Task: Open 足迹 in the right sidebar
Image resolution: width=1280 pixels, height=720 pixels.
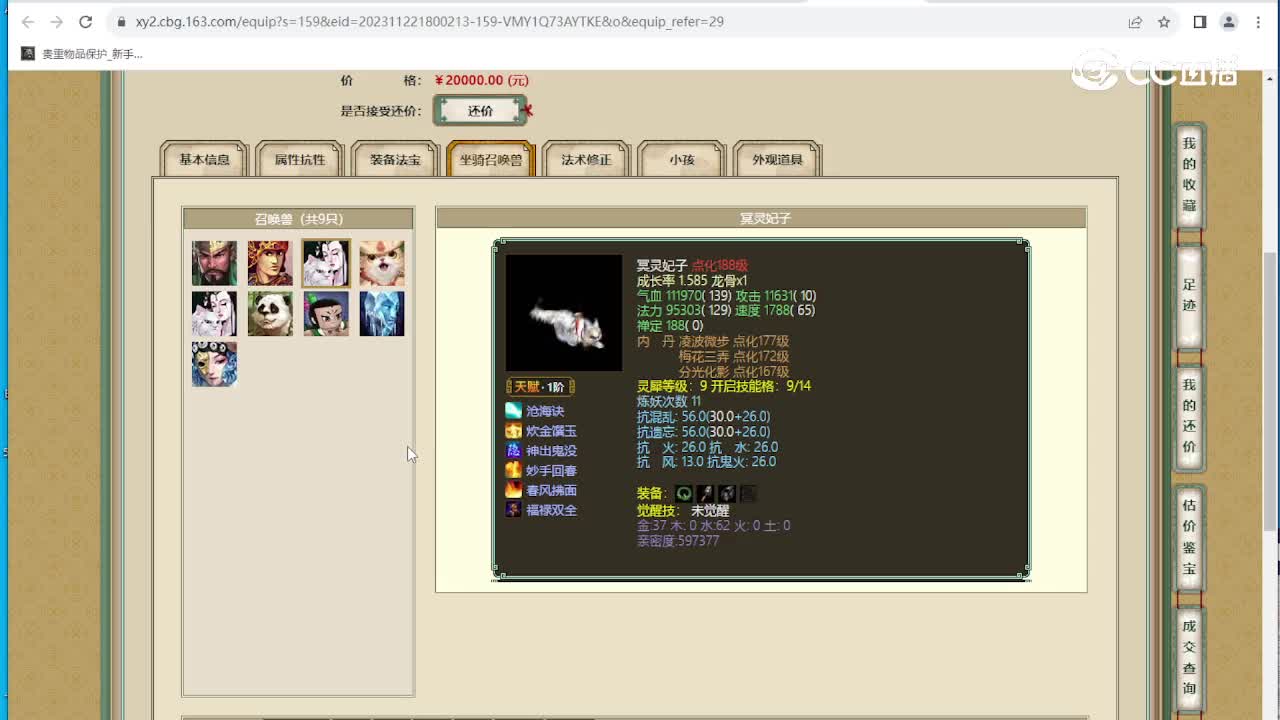Action: click(x=1189, y=297)
